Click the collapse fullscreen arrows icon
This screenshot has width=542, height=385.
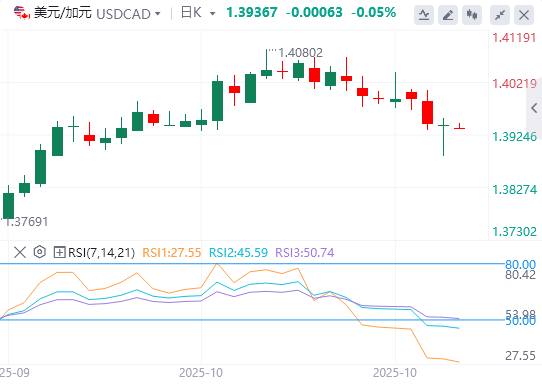coord(500,15)
